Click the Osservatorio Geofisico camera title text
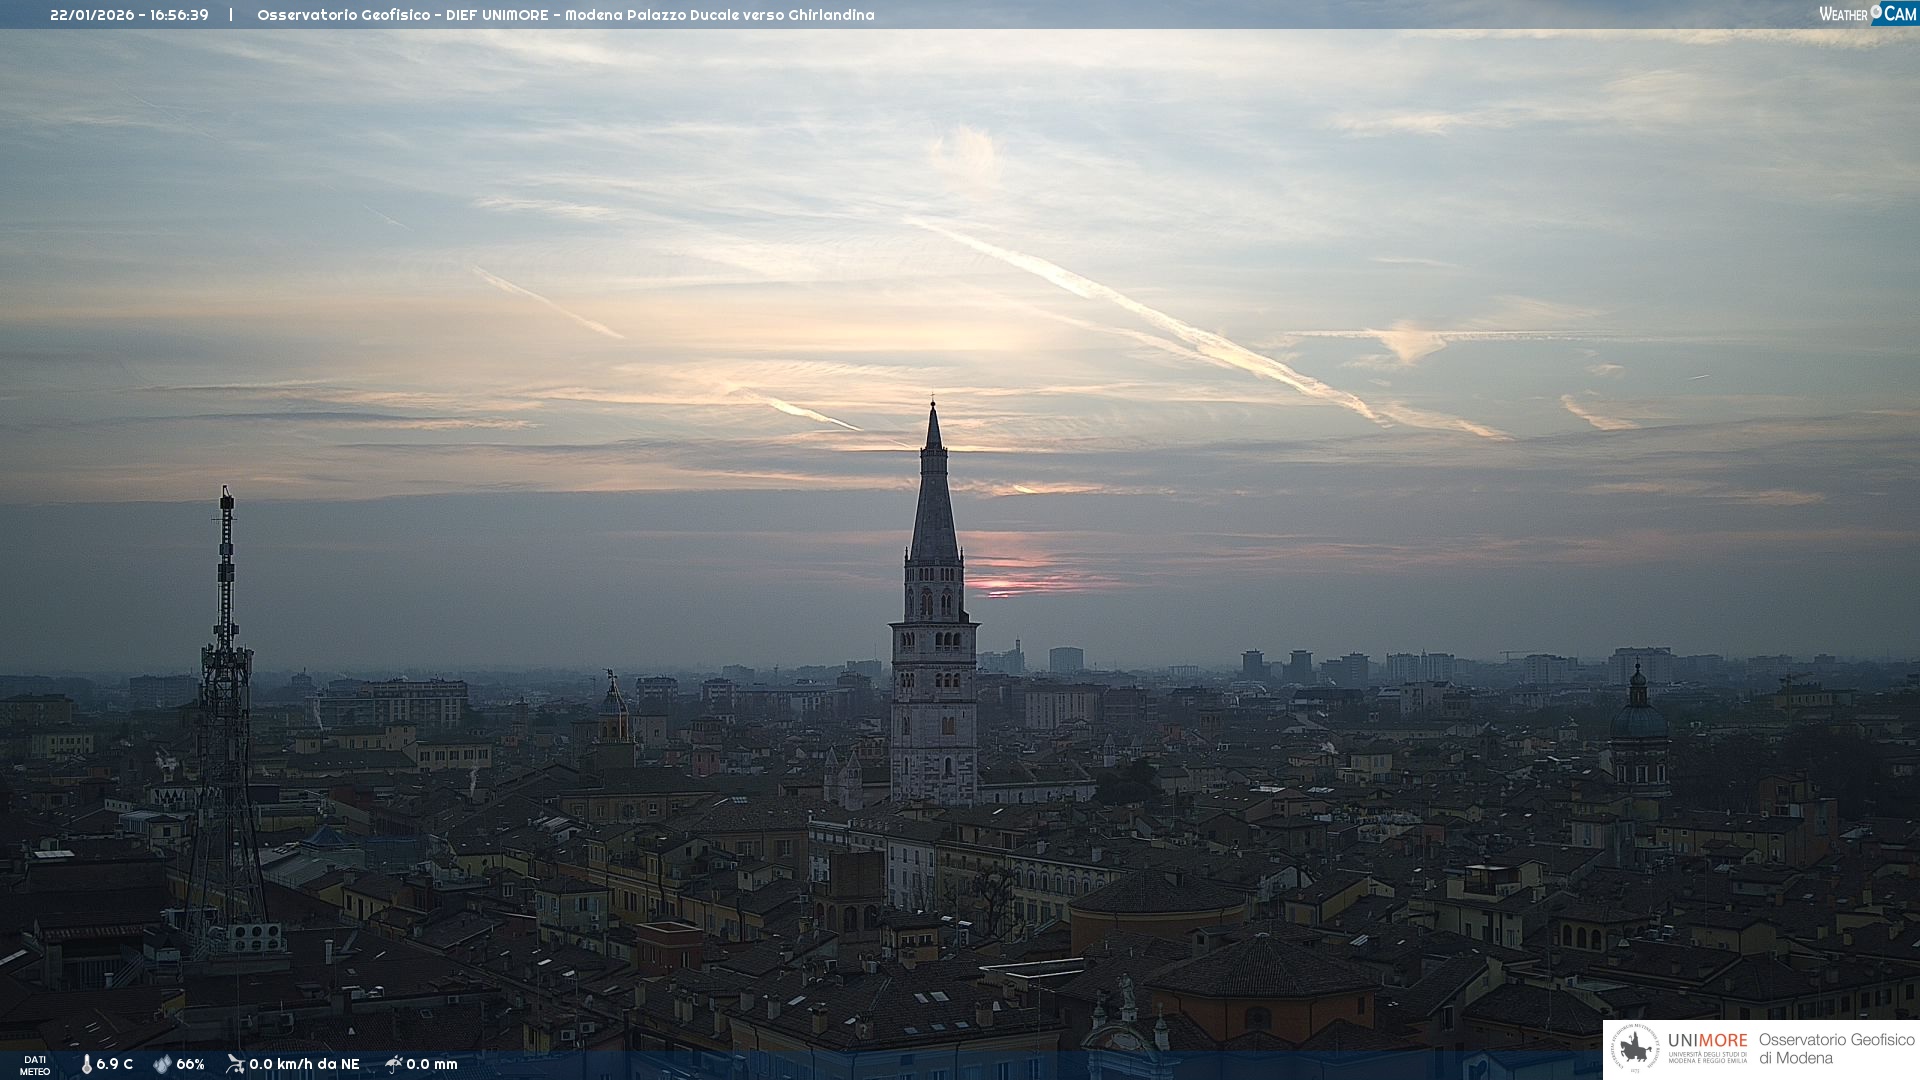This screenshot has height=1080, width=1920. coord(565,15)
